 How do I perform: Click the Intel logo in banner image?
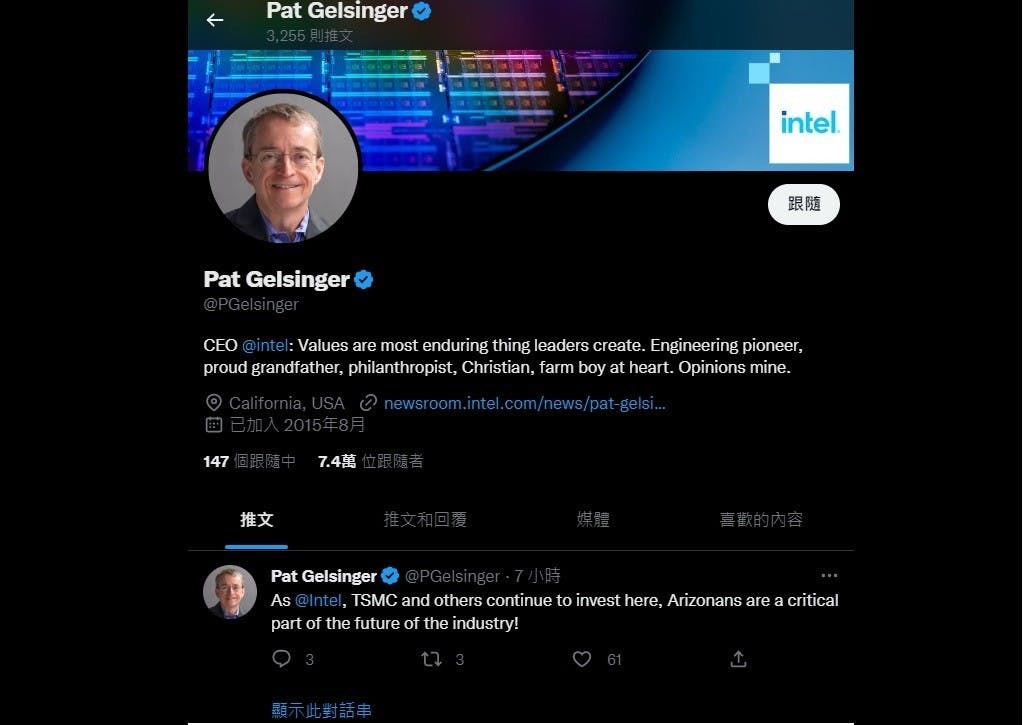pyautogui.click(x=808, y=123)
